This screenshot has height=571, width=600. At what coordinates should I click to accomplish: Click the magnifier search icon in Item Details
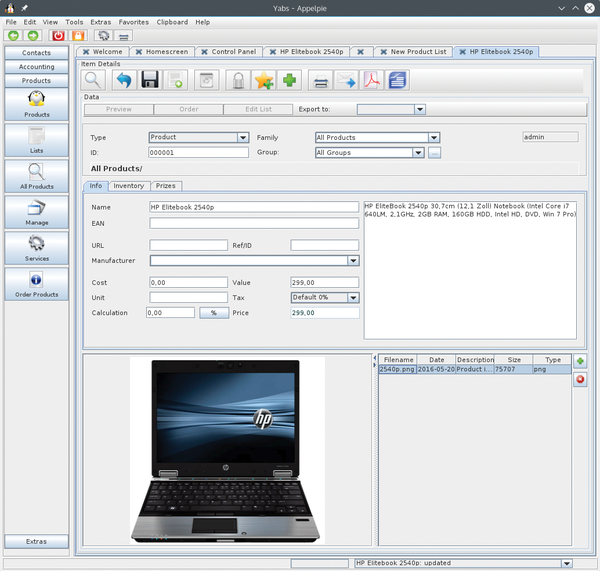click(93, 80)
